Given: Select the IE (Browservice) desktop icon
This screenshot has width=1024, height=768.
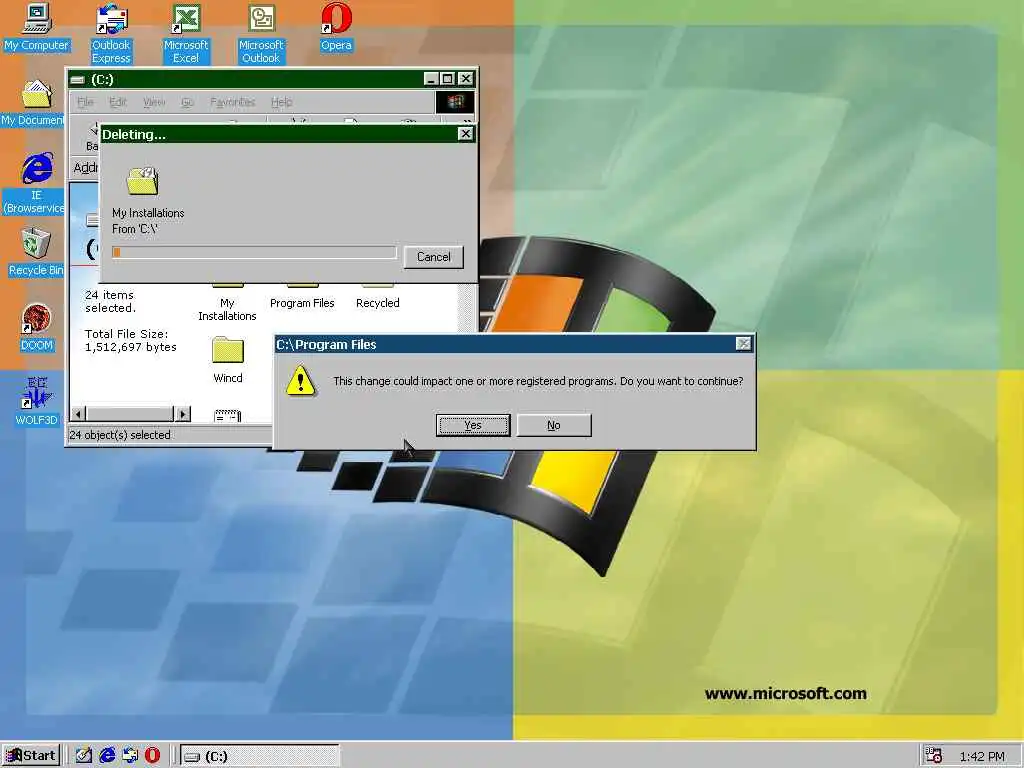Looking at the screenshot, I should (x=34, y=184).
